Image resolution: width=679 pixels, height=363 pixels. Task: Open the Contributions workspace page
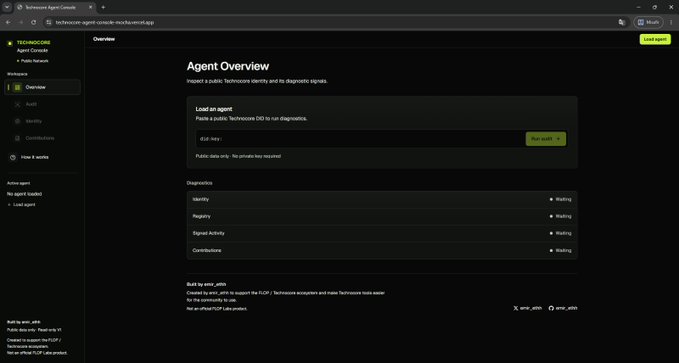[x=42, y=138]
